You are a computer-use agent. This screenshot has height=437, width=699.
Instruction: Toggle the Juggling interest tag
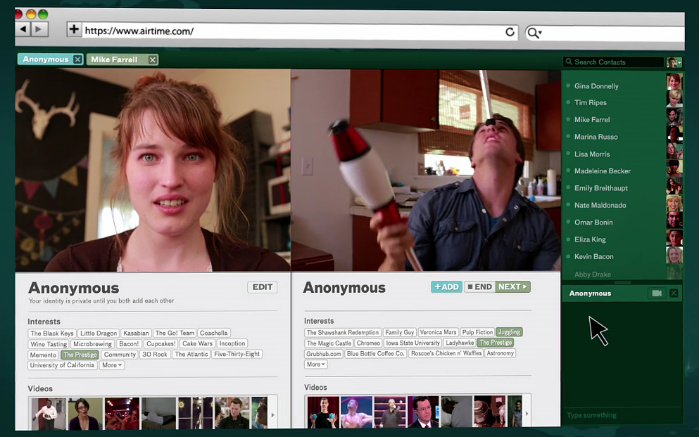[509, 332]
